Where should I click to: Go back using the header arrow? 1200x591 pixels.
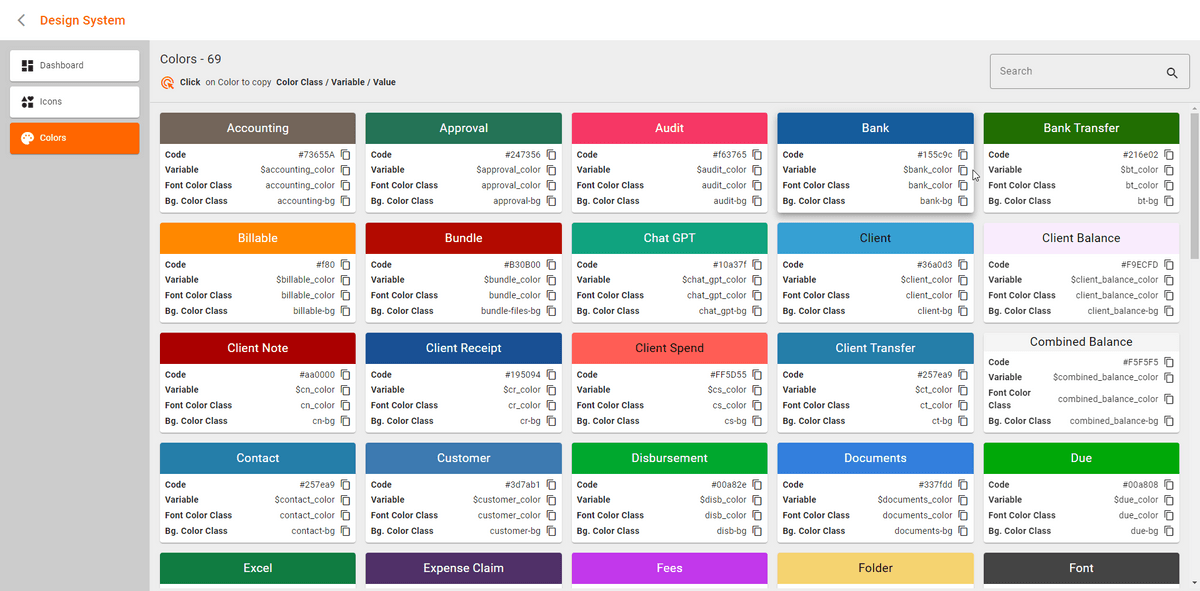[x=22, y=20]
